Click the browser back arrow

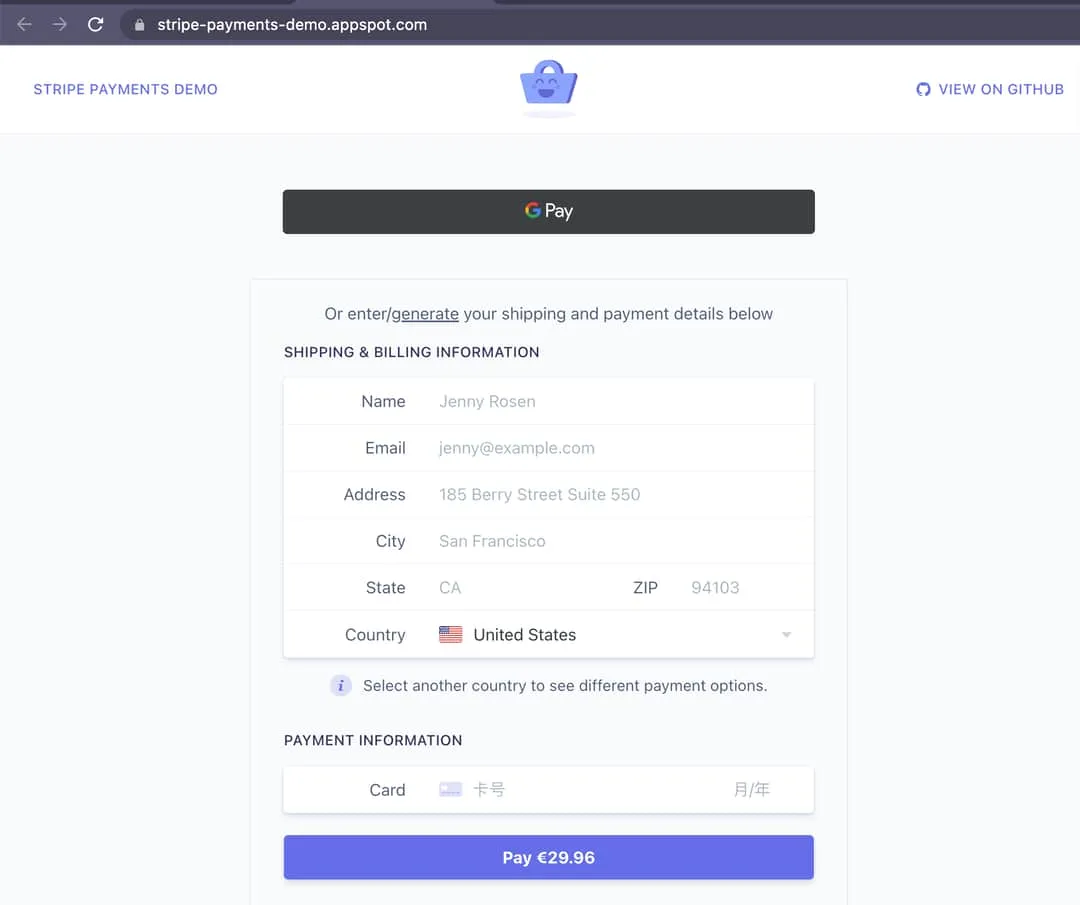click(22, 25)
